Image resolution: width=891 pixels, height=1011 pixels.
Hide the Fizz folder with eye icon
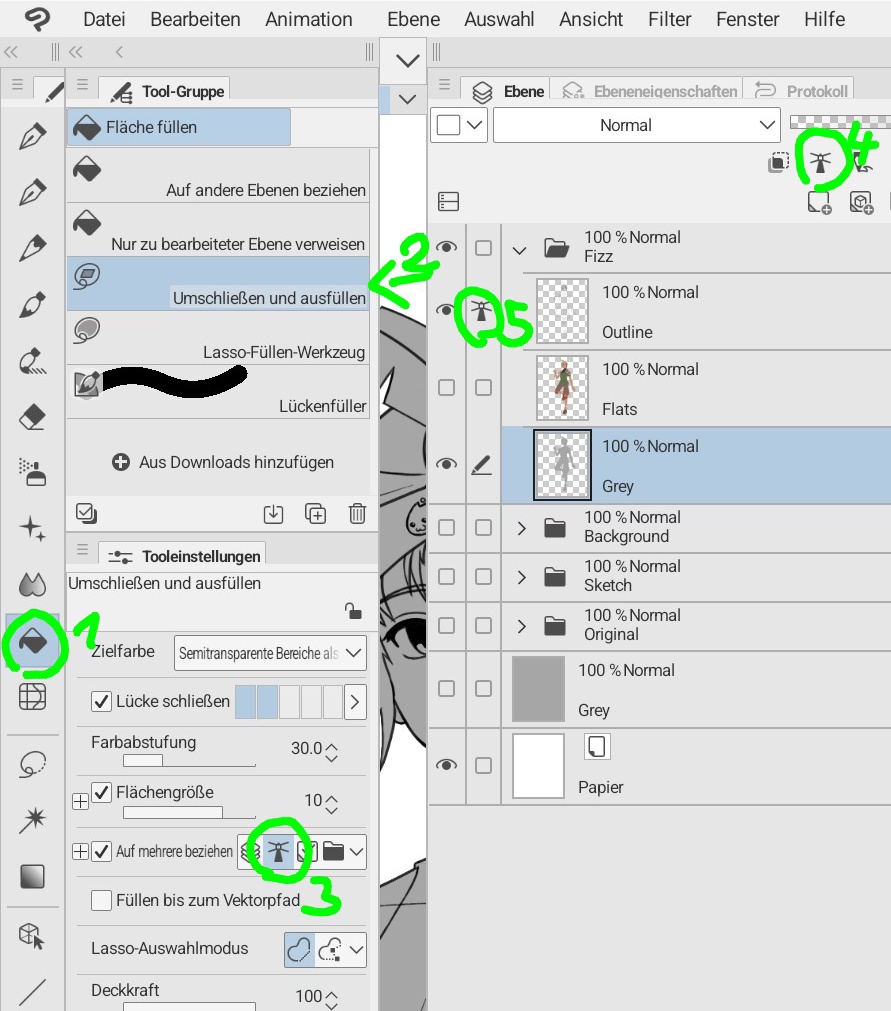[x=446, y=248]
